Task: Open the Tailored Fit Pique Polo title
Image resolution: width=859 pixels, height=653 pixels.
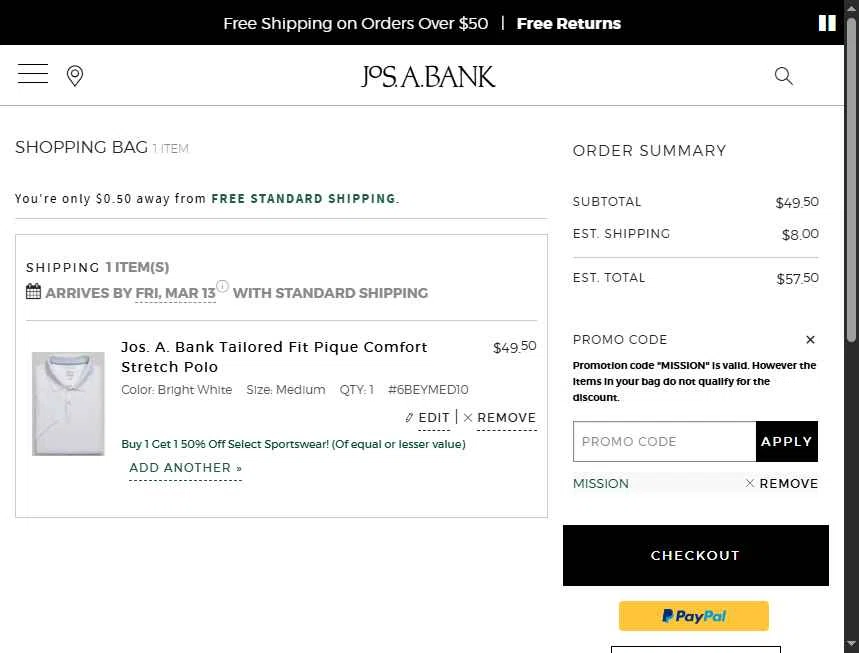Action: coord(274,357)
